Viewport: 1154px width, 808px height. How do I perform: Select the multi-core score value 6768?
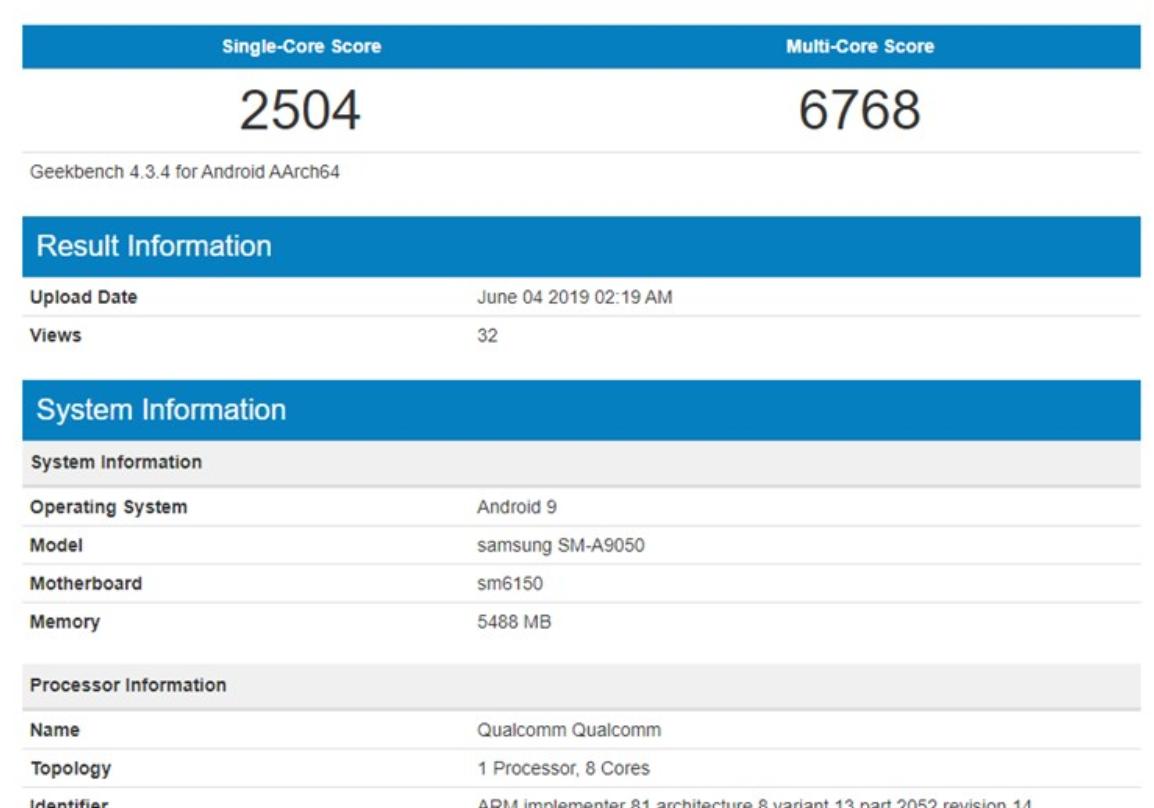[859, 110]
